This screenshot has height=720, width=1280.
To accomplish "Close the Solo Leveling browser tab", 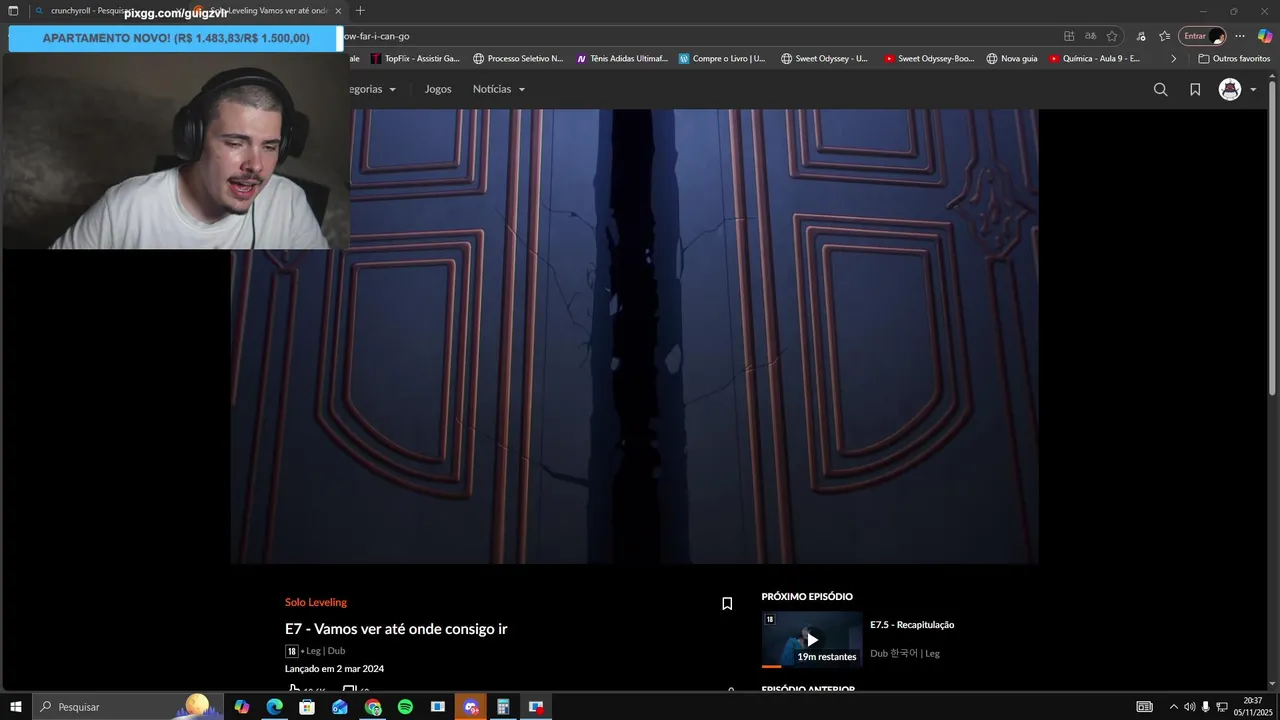I will [x=338, y=11].
